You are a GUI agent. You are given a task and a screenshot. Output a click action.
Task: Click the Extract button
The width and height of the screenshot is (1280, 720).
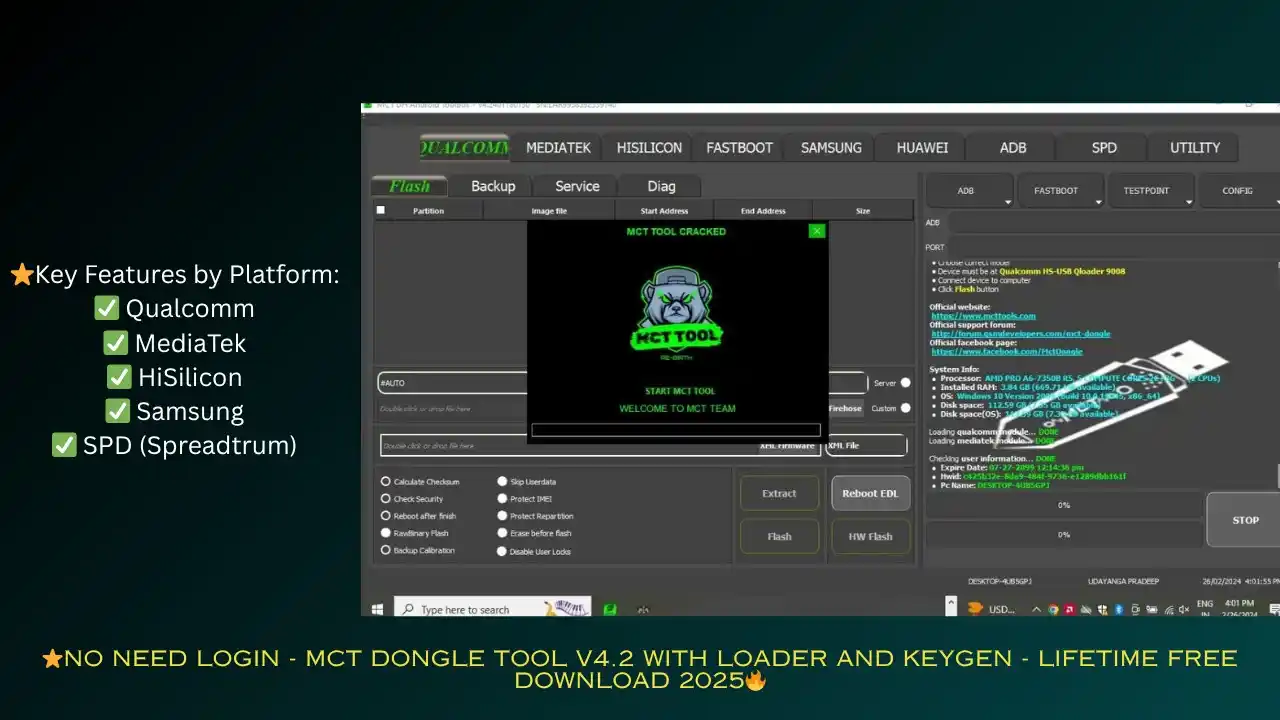779,493
